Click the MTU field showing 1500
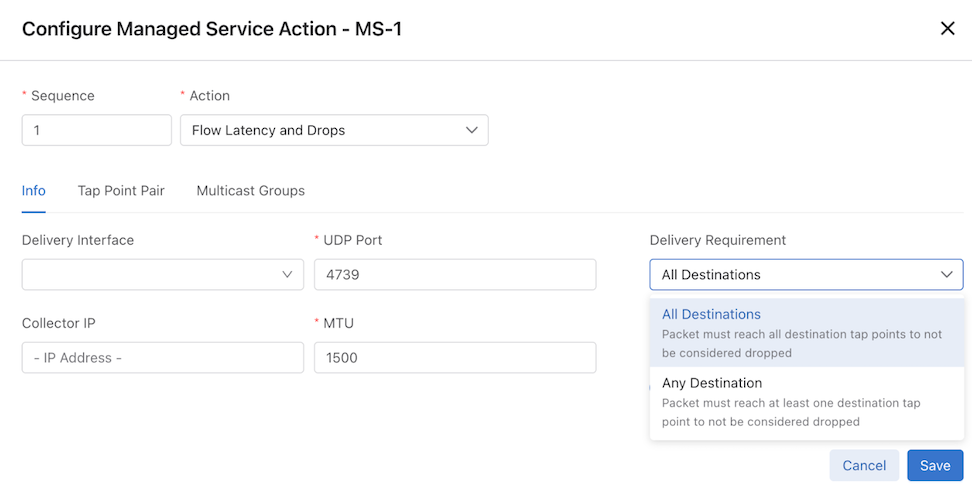The width and height of the screenshot is (972, 487). (x=455, y=358)
